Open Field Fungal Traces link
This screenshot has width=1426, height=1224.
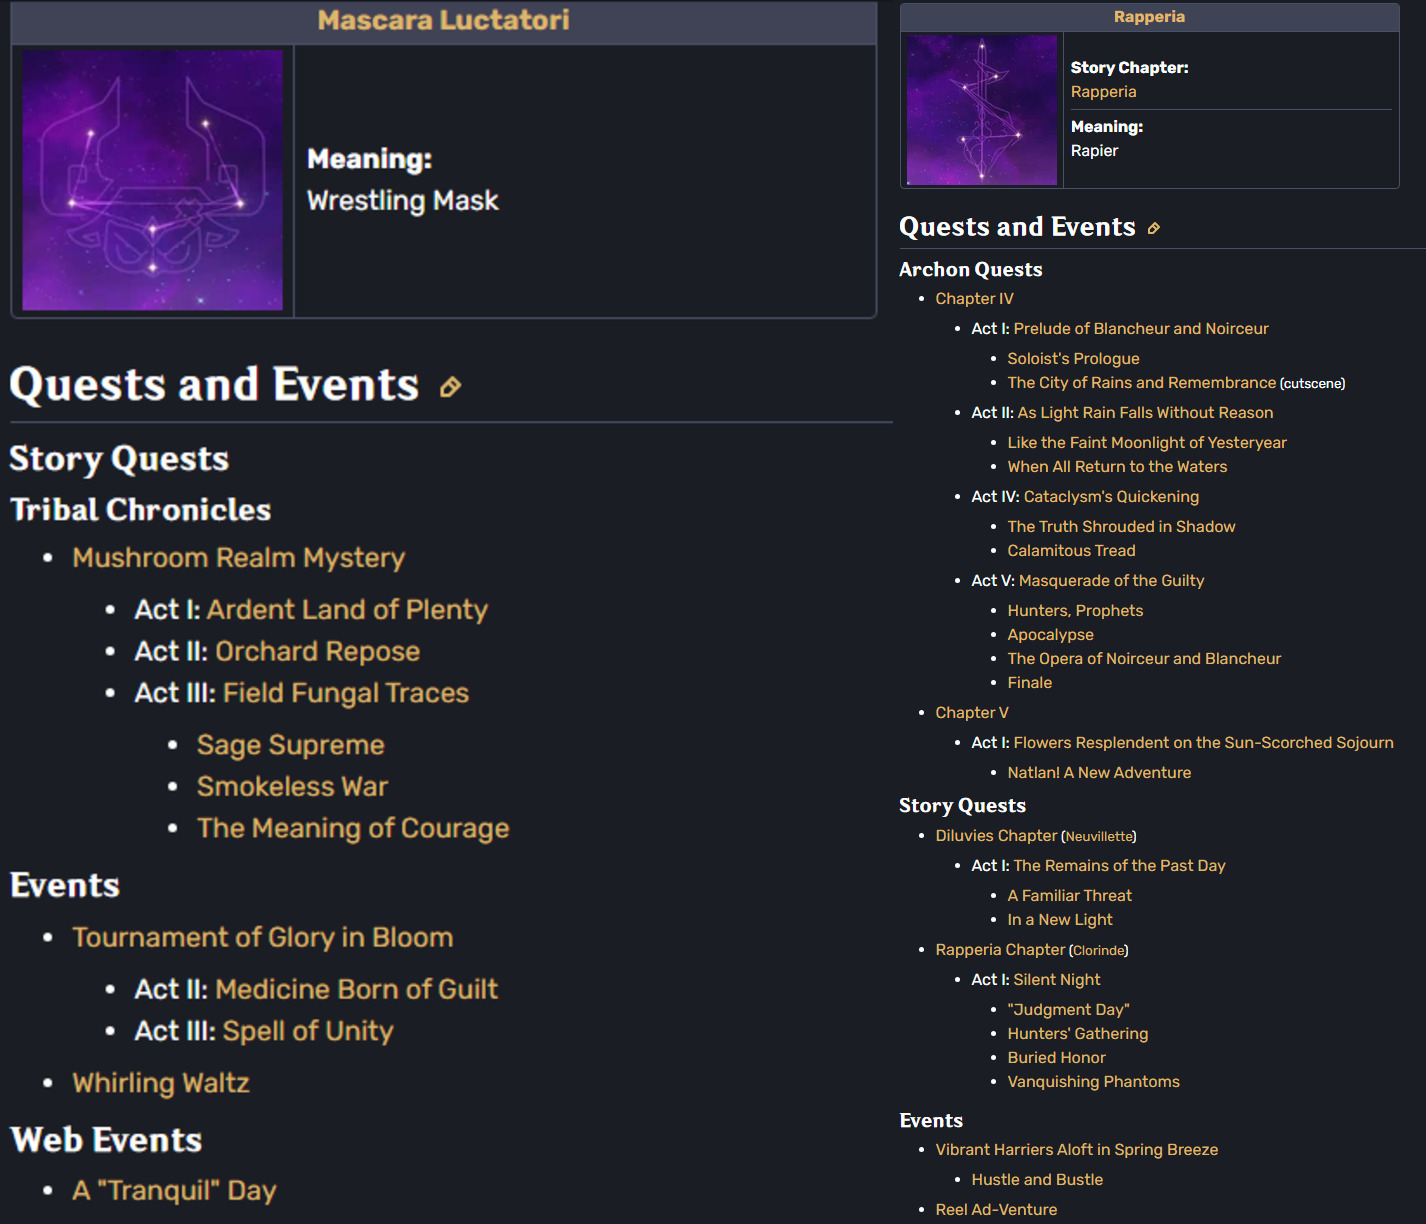click(346, 694)
